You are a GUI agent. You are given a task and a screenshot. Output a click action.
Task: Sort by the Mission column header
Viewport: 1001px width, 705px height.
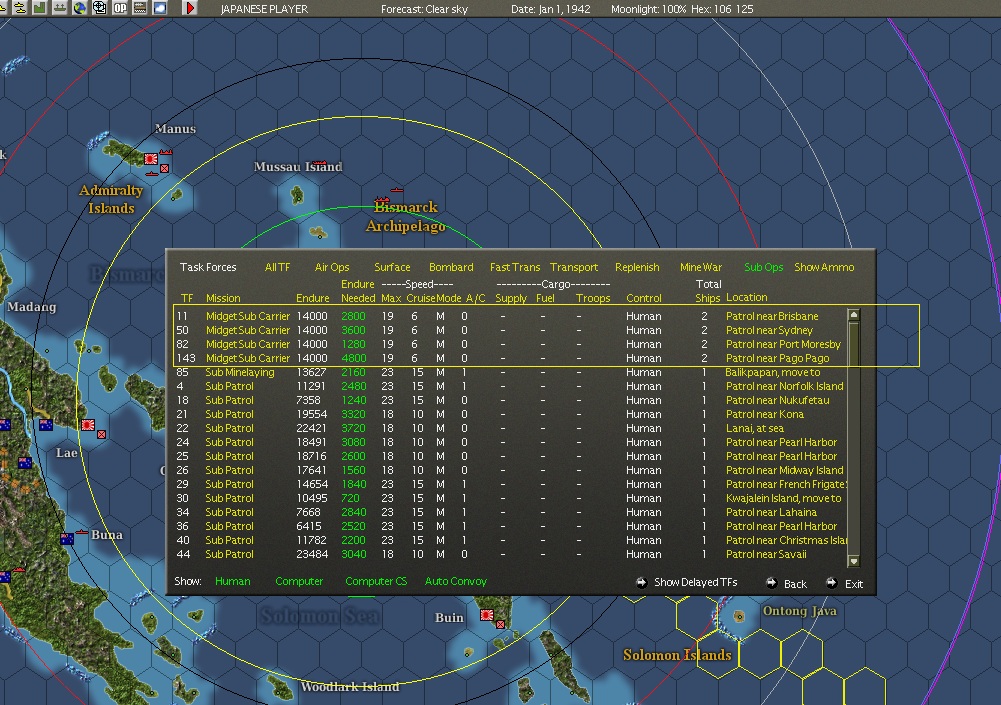[x=223, y=298]
